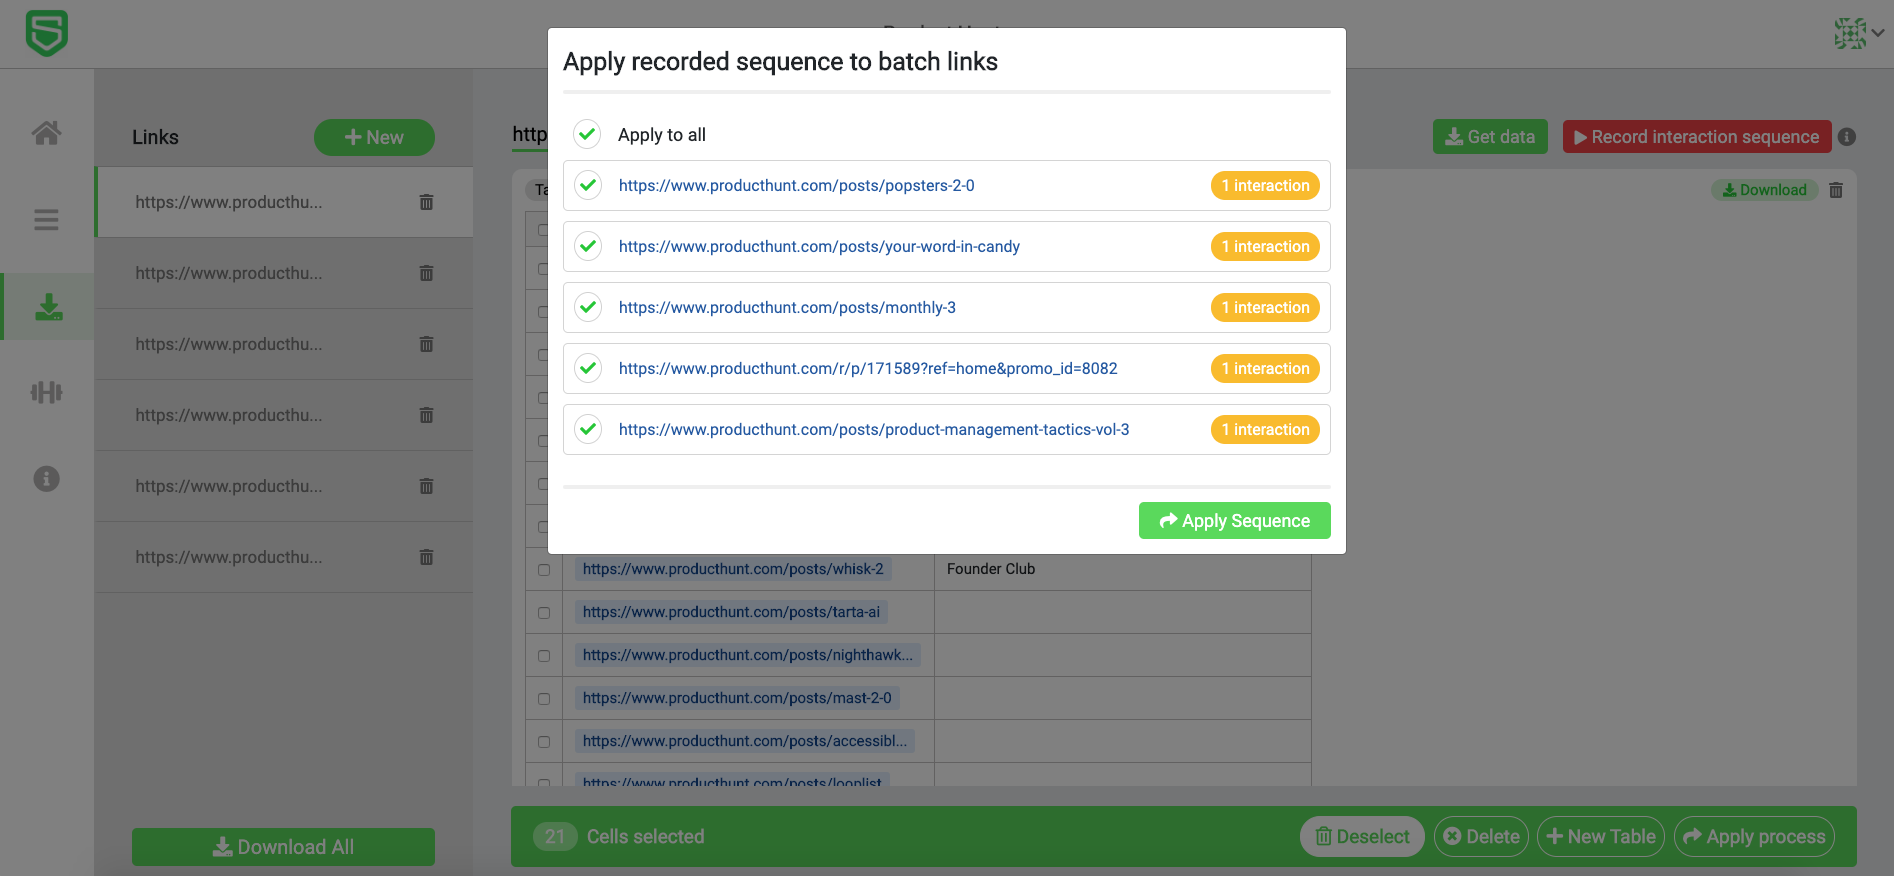Delete the first link using the trash icon
Viewport: 1894px width, 876px height.
pyautogui.click(x=426, y=202)
